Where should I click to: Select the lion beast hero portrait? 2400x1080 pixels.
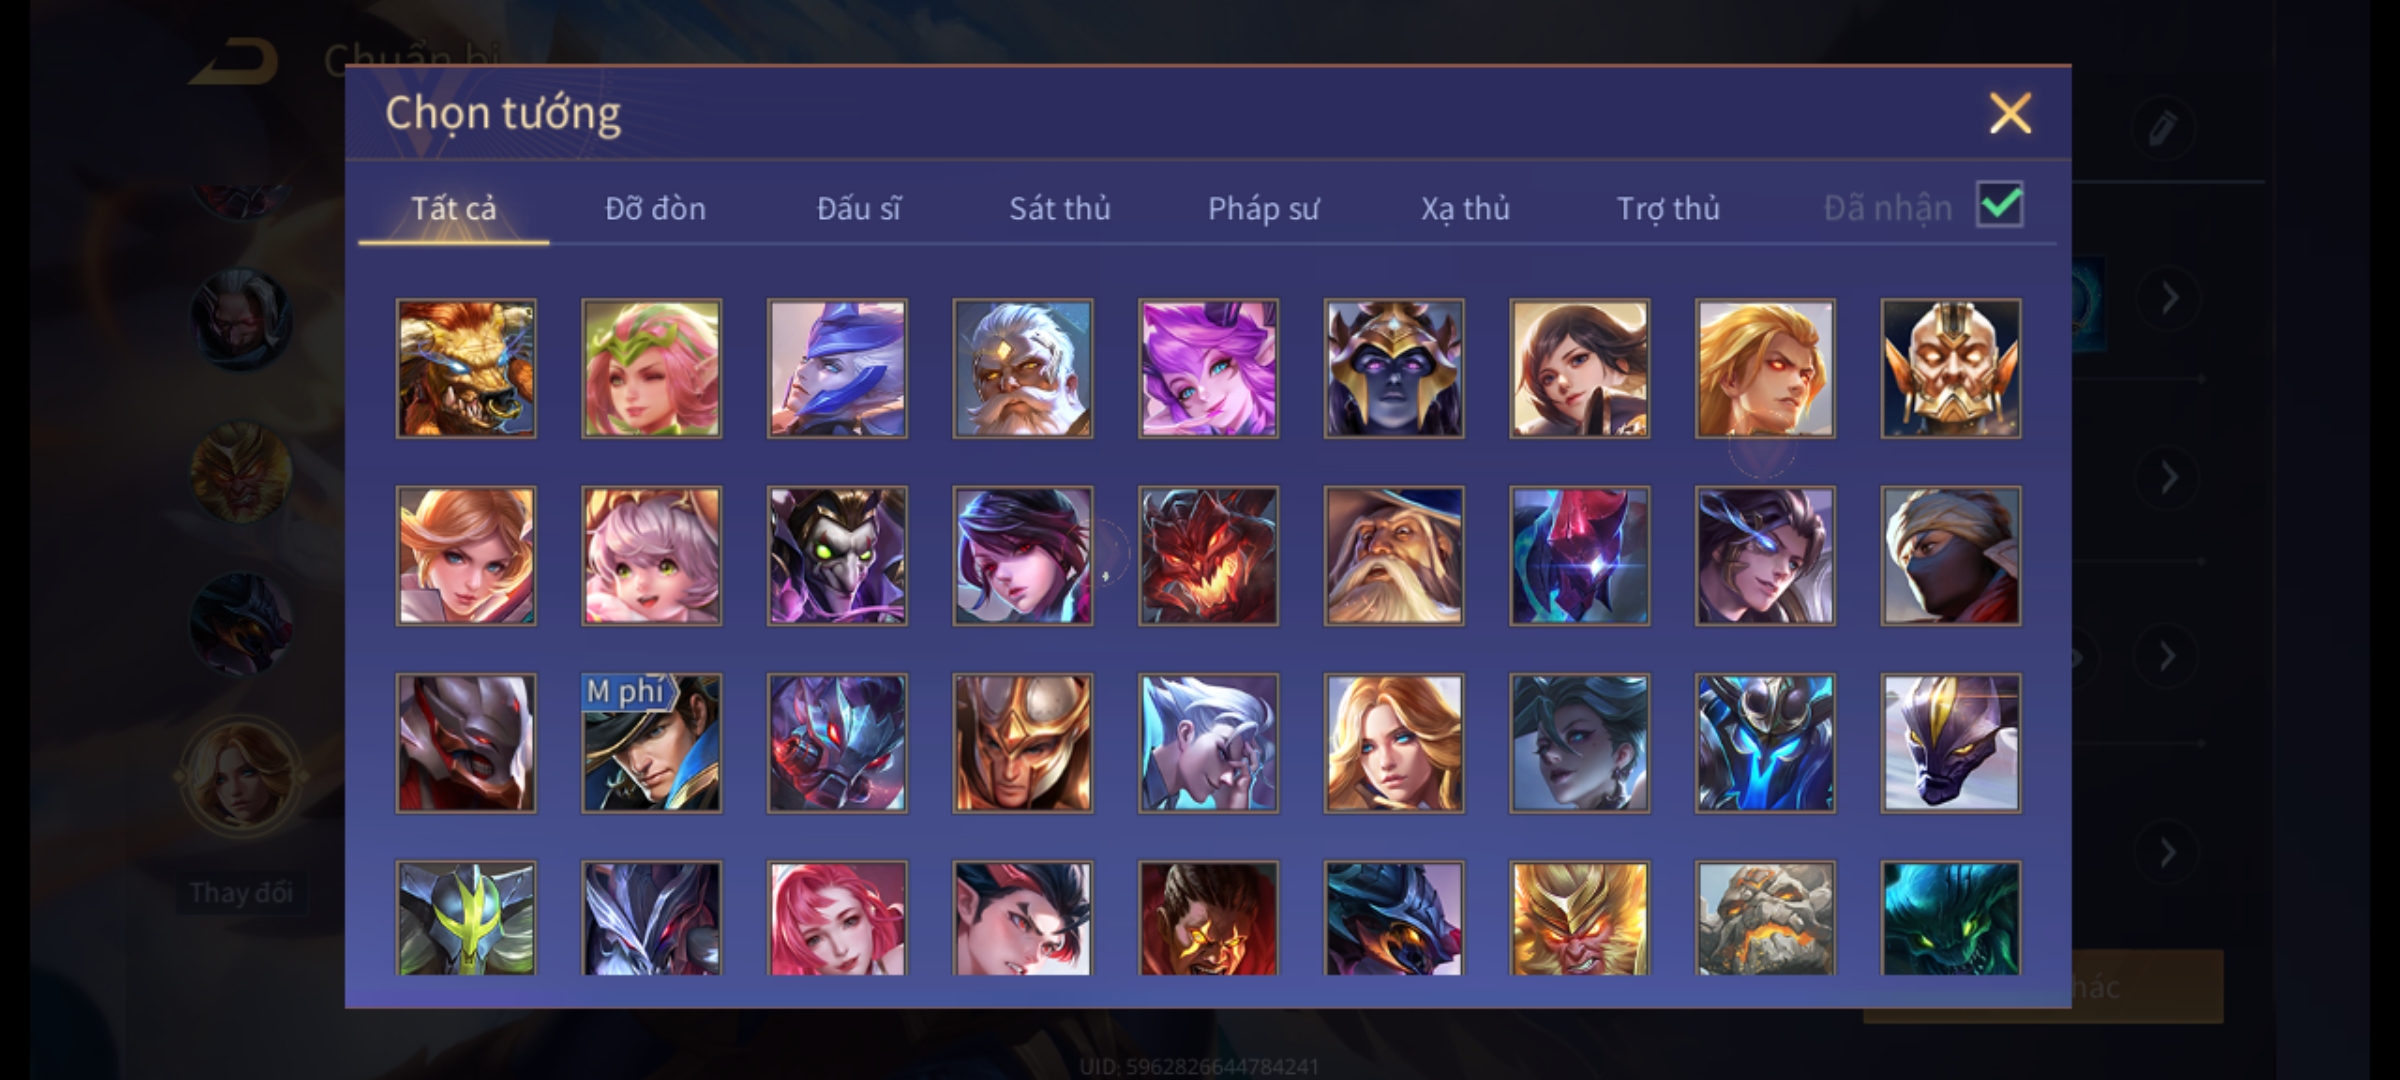click(x=466, y=368)
